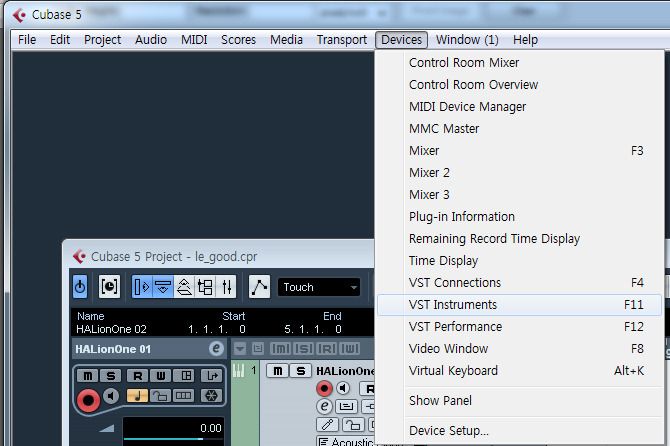
Task: Mute HALionOne 01 in the Inspector
Action: click(88, 376)
